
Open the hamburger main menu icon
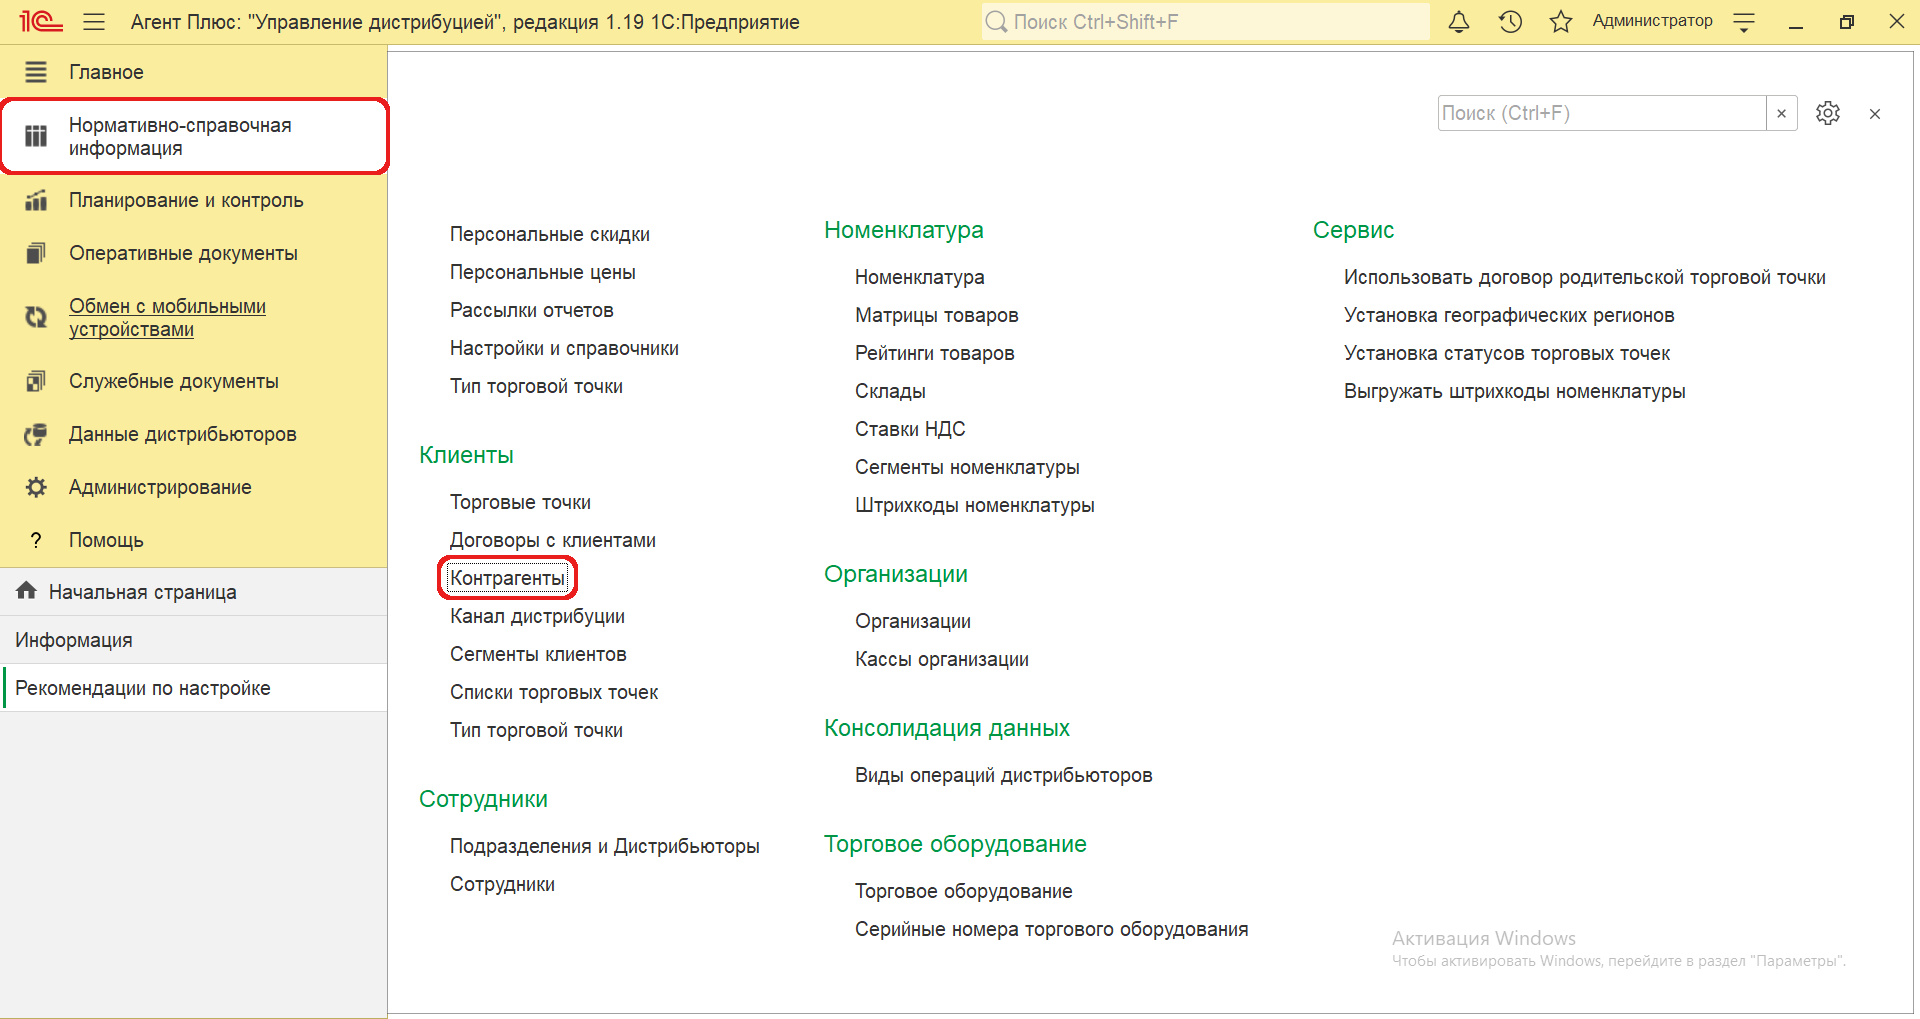tap(94, 21)
